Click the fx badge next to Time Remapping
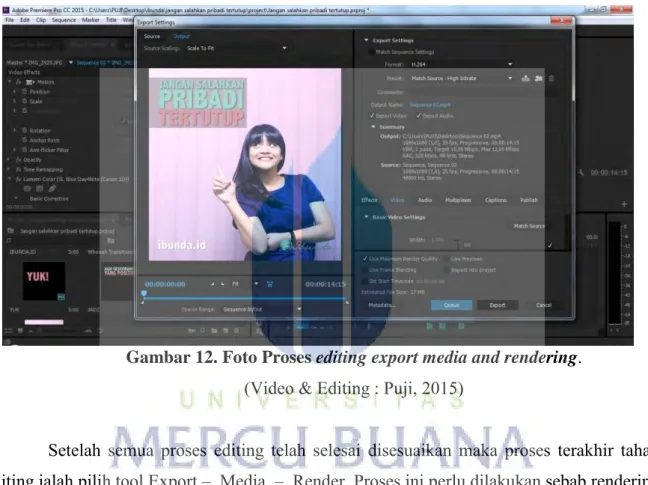The height and width of the screenshot is (485, 648). point(19,169)
